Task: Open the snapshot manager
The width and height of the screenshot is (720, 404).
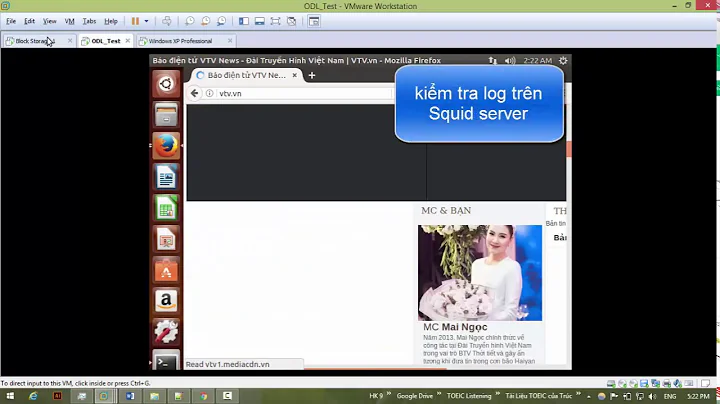Action: (x=221, y=21)
